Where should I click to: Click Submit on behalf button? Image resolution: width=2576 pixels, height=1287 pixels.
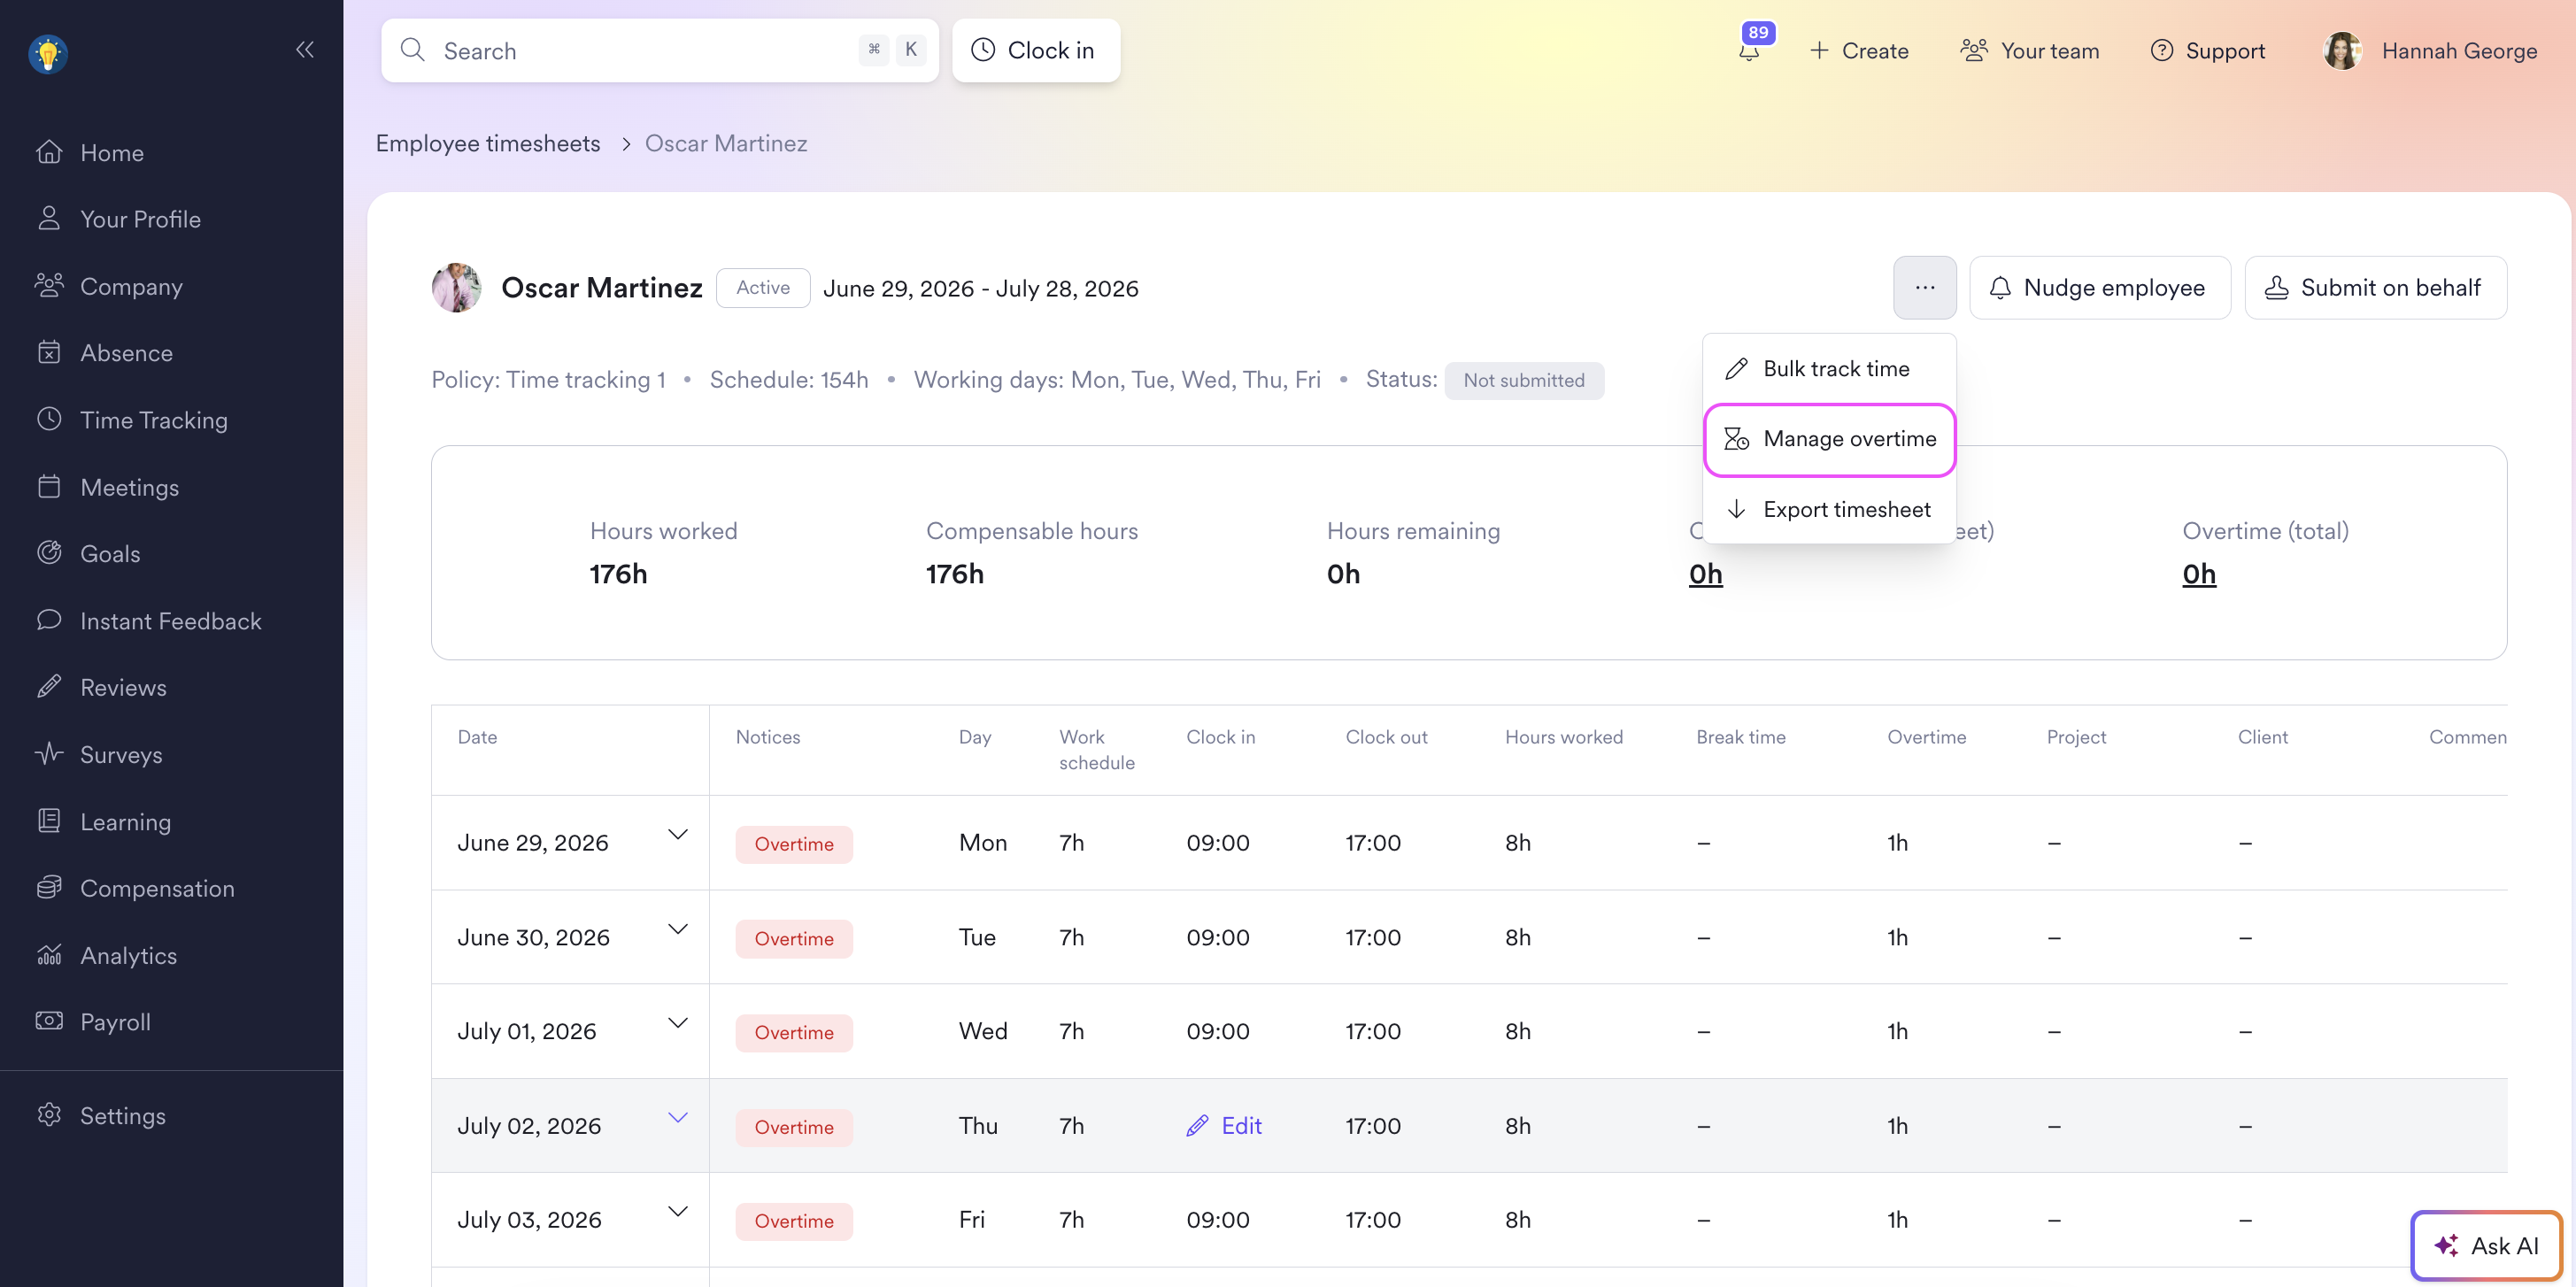pos(2375,288)
